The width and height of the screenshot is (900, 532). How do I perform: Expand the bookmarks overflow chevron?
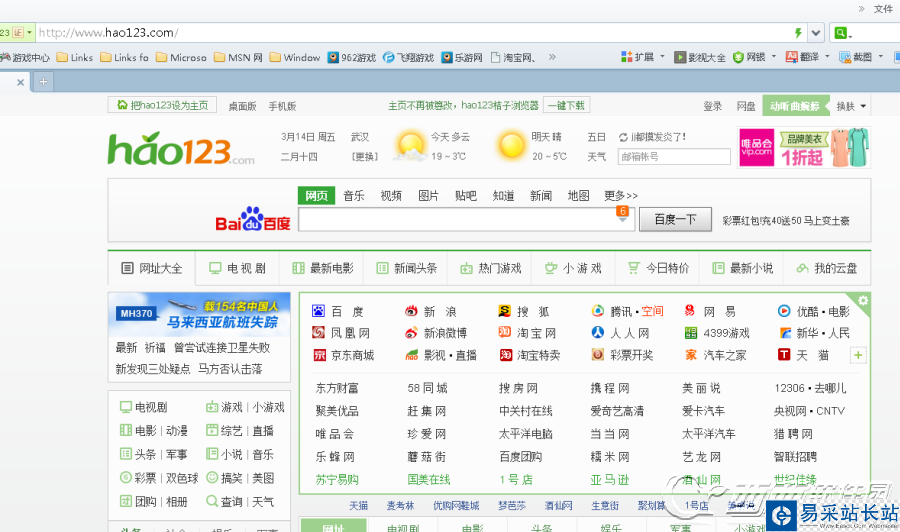[x=552, y=57]
